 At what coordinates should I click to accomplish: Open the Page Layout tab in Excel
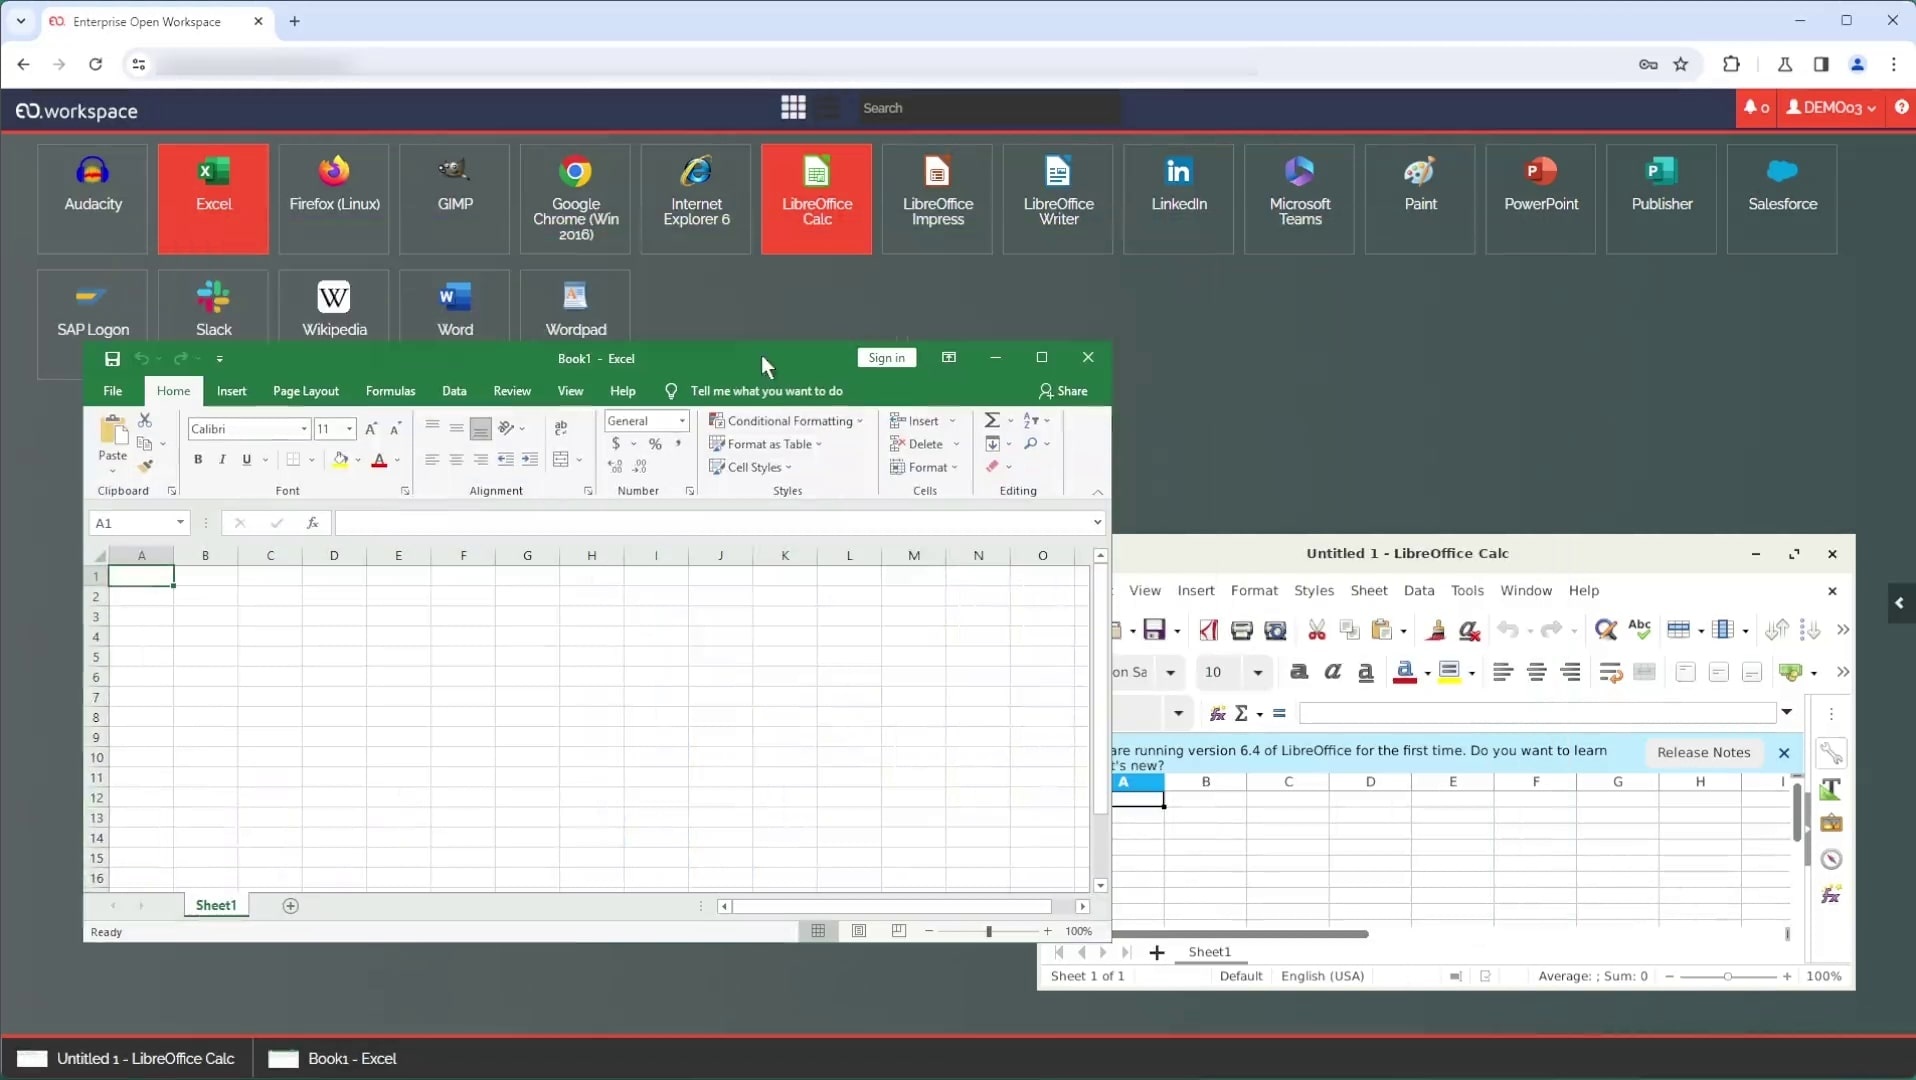(306, 391)
